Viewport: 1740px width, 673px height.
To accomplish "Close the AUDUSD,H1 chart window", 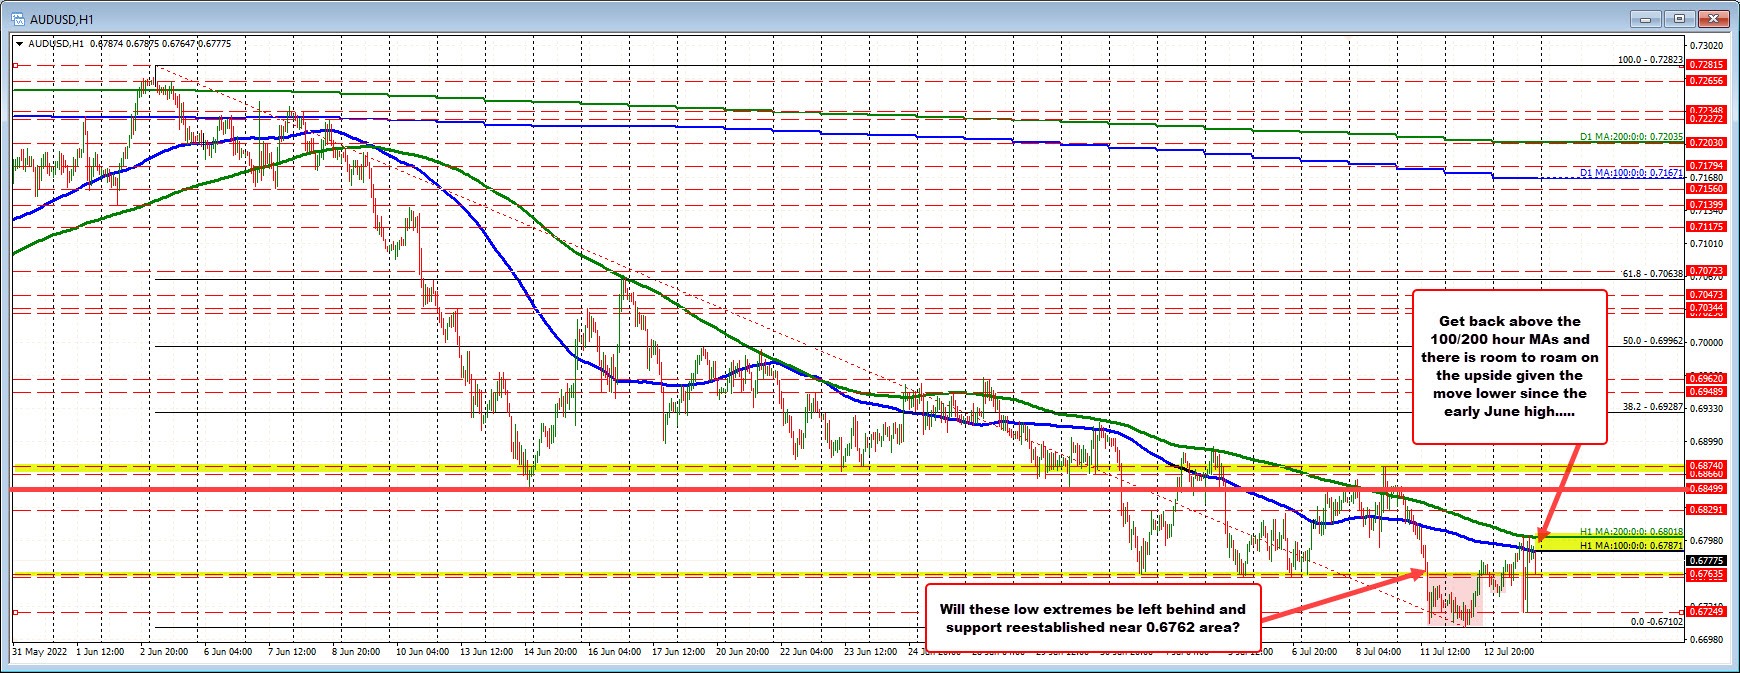I will [x=1713, y=18].
